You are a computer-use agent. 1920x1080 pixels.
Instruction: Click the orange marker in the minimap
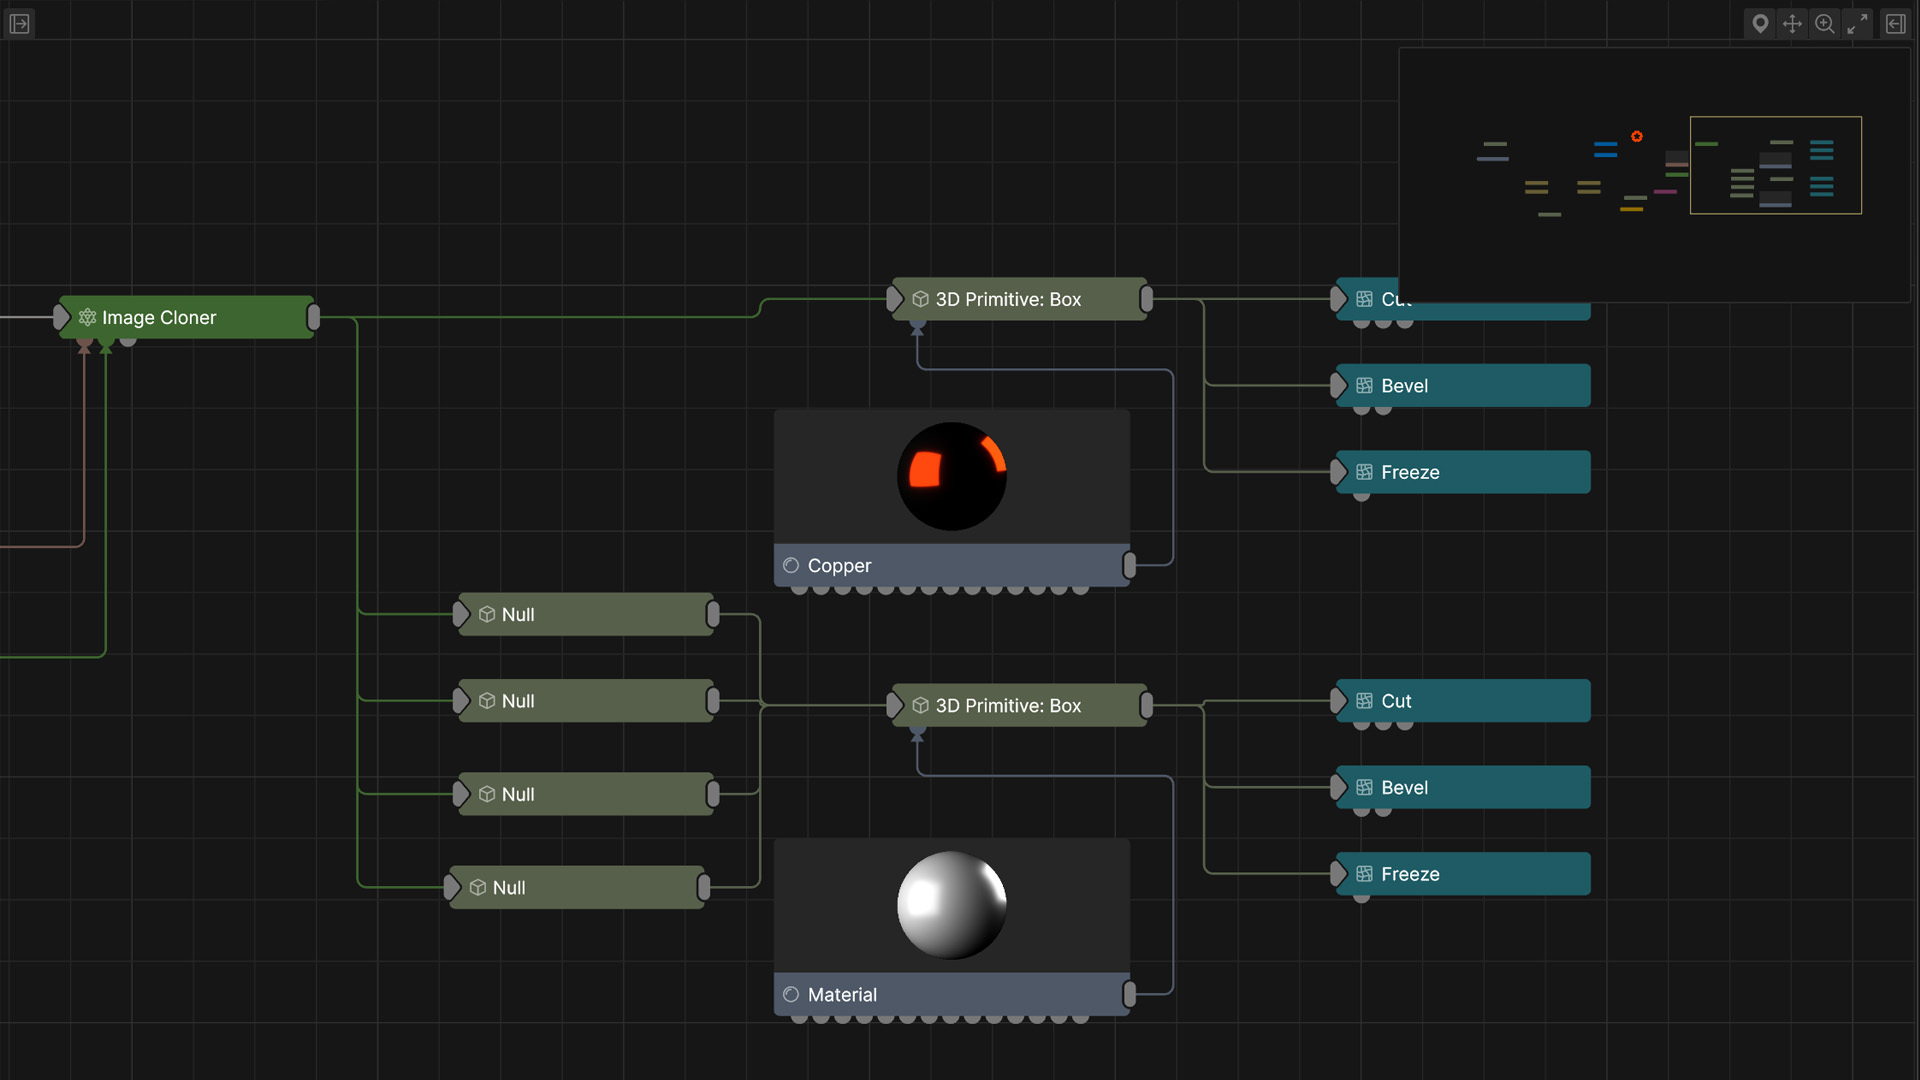[x=1637, y=136]
